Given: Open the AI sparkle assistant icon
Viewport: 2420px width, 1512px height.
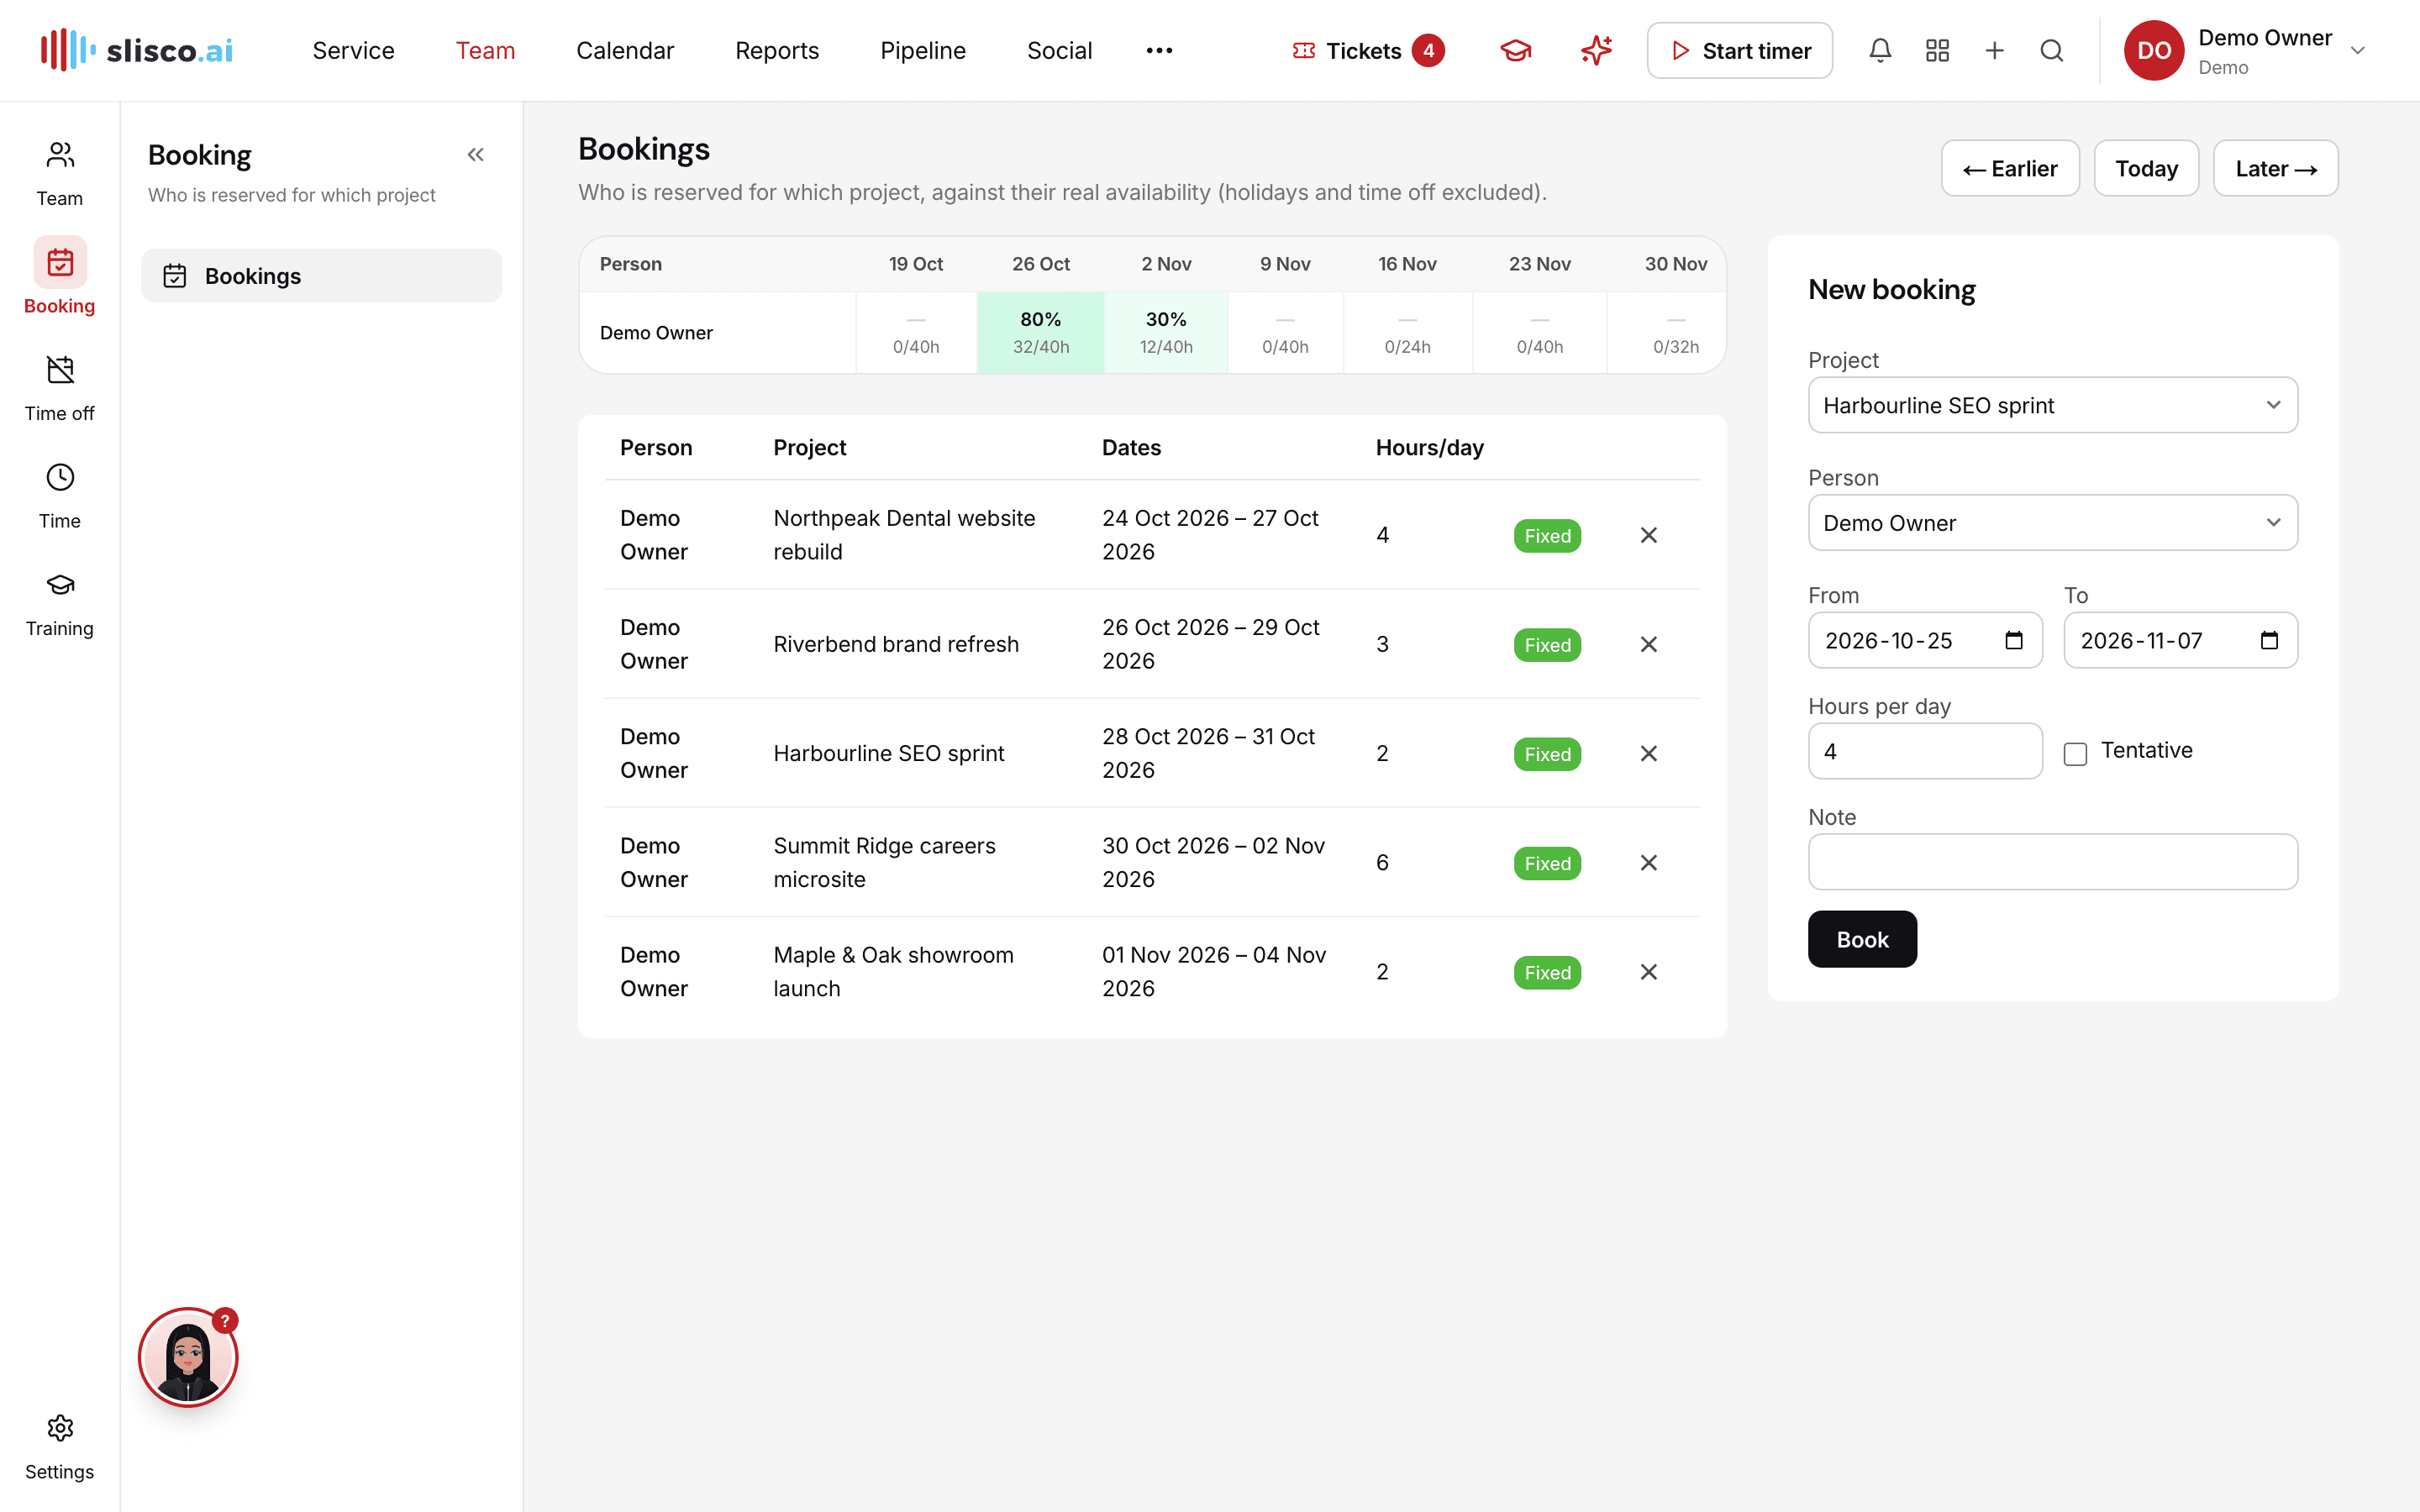Looking at the screenshot, I should pos(1596,50).
